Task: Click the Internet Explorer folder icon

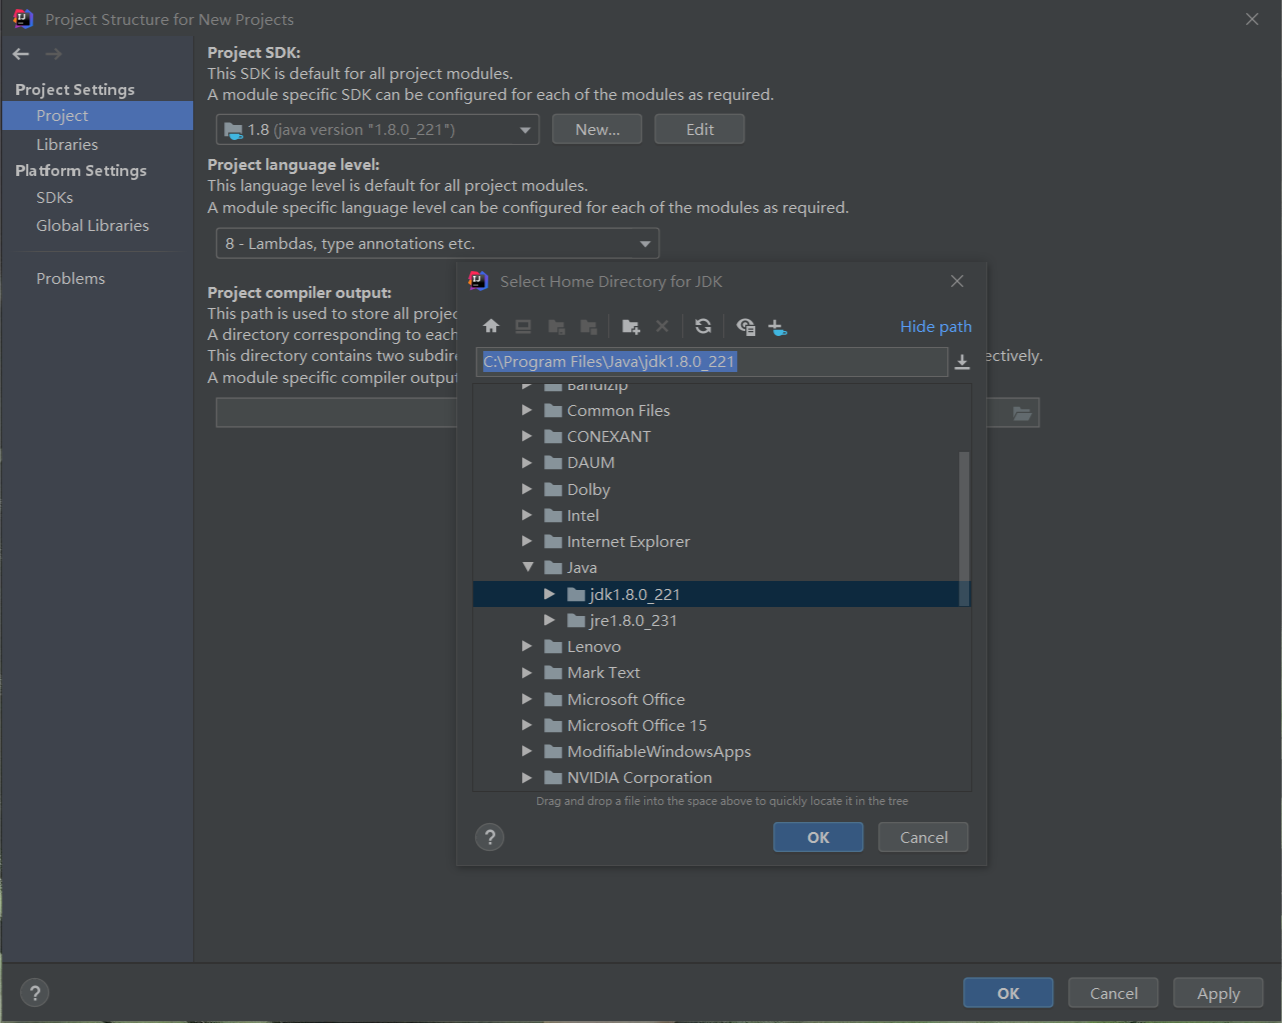Action: tap(553, 541)
